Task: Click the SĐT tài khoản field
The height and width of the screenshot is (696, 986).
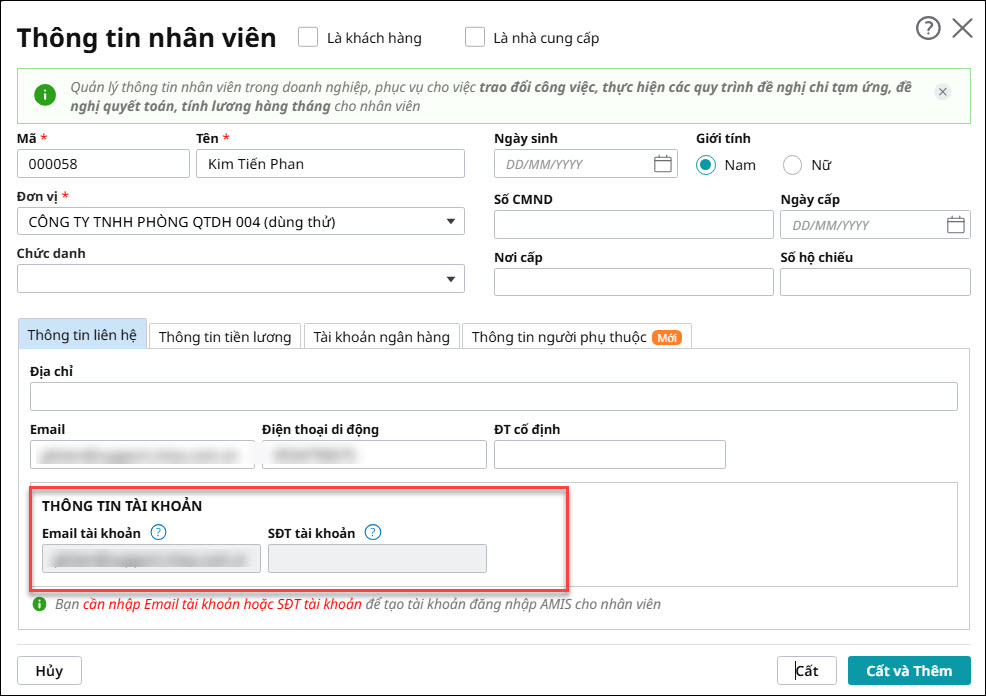Action: pos(377,558)
